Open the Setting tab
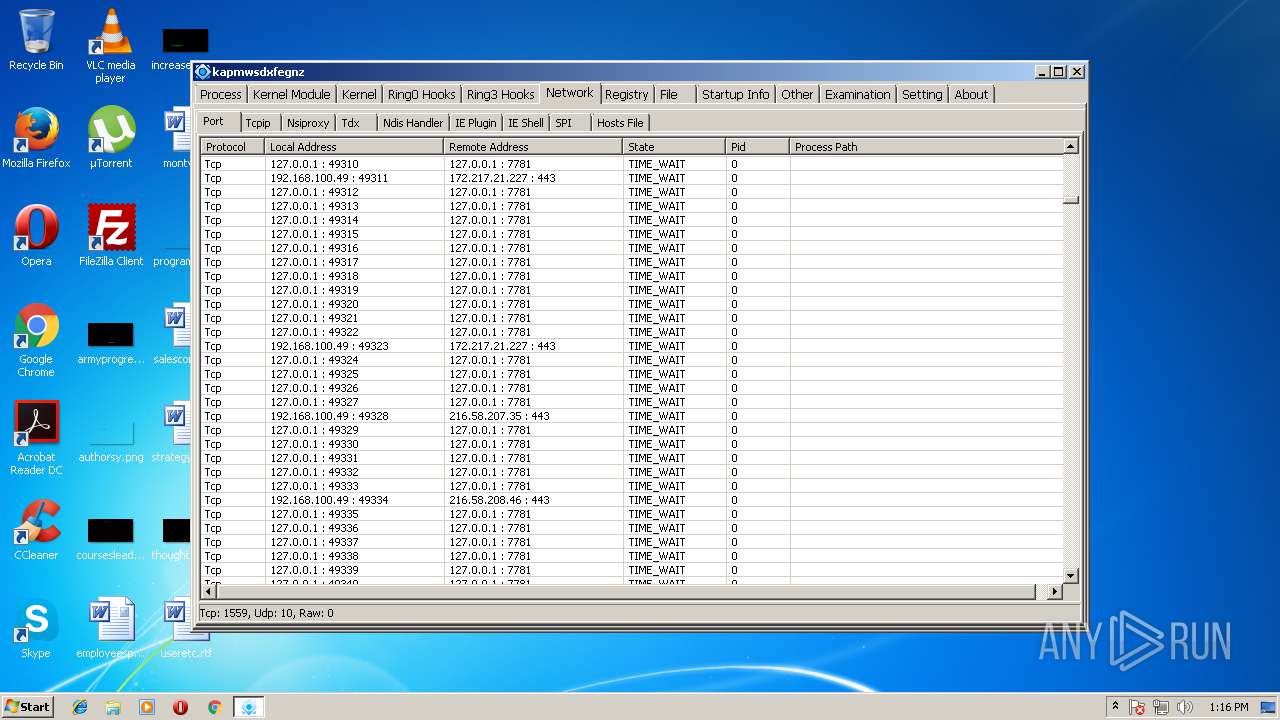1280x720 pixels. pos(922,94)
